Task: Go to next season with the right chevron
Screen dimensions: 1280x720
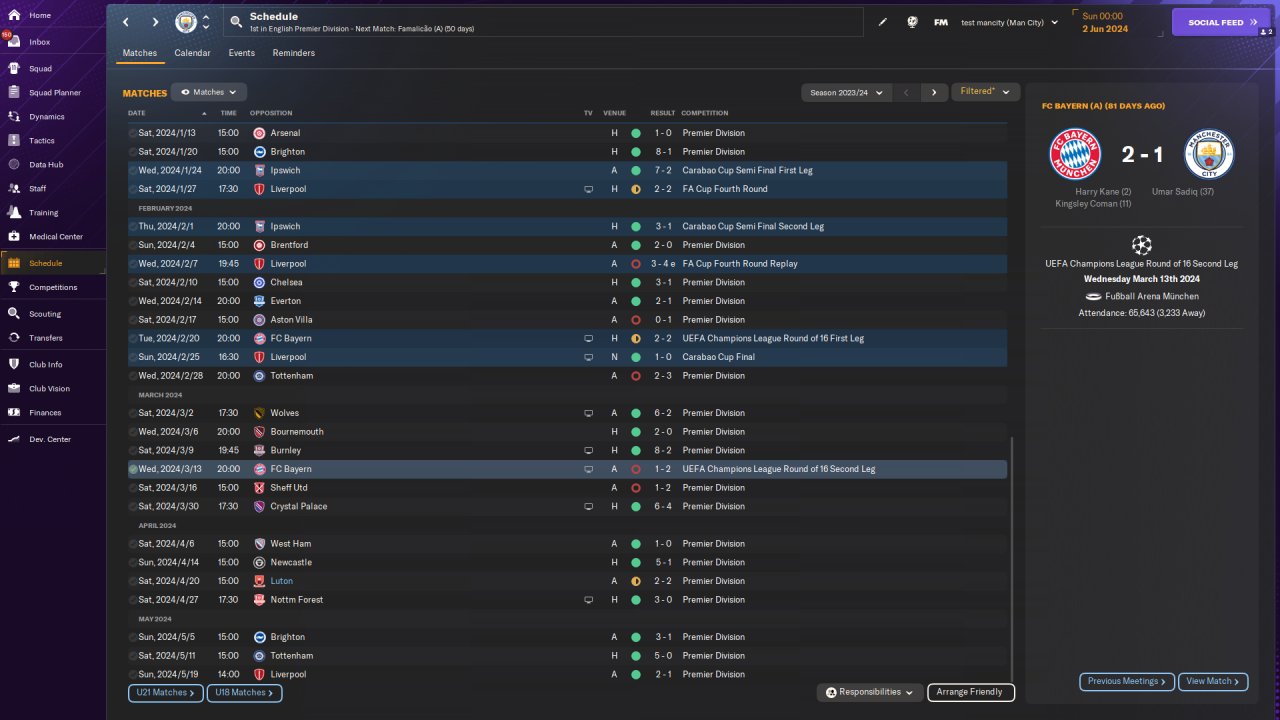Action: (934, 92)
